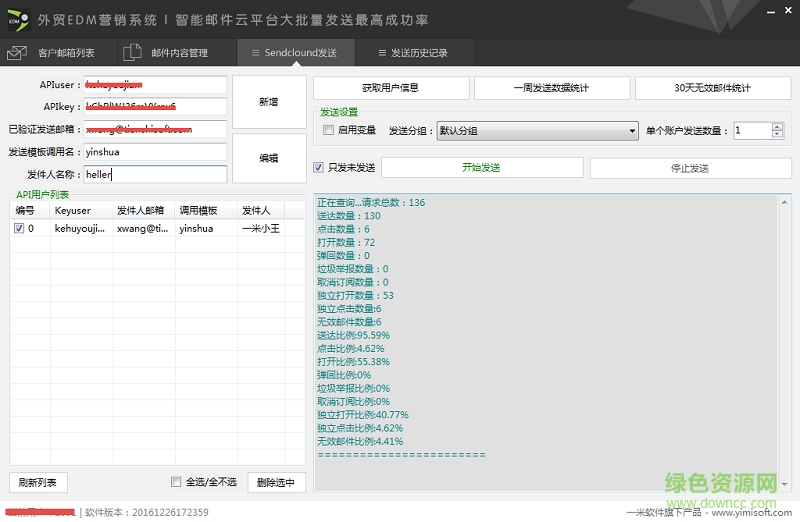Enable the 启用变量 checkbox
The width and height of the screenshot is (800, 522).
coord(328,131)
